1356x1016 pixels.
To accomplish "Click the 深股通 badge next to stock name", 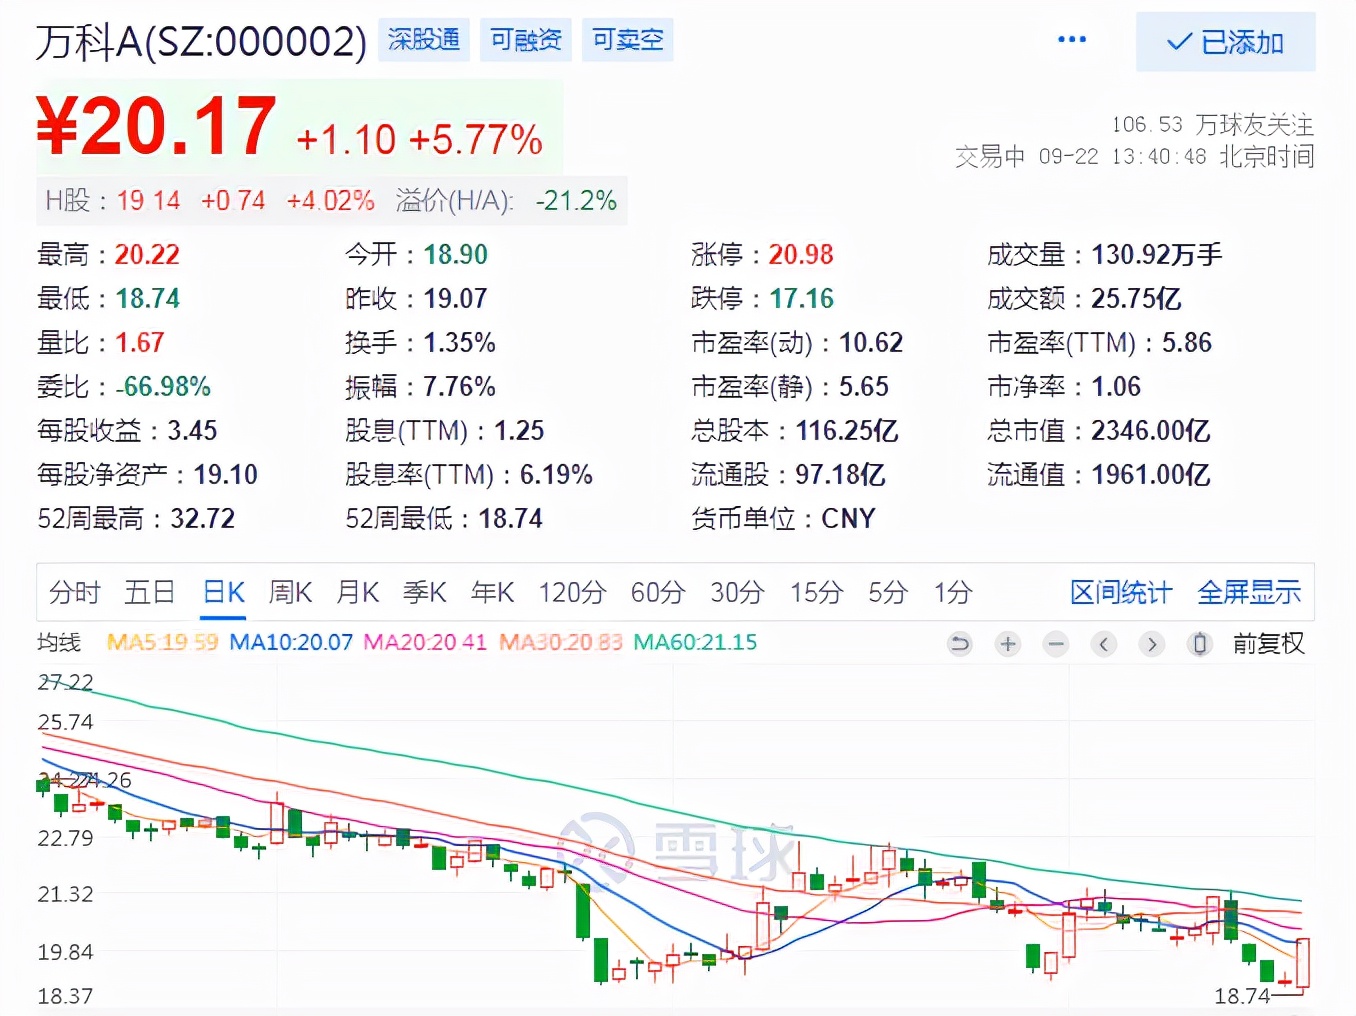I will [423, 41].
